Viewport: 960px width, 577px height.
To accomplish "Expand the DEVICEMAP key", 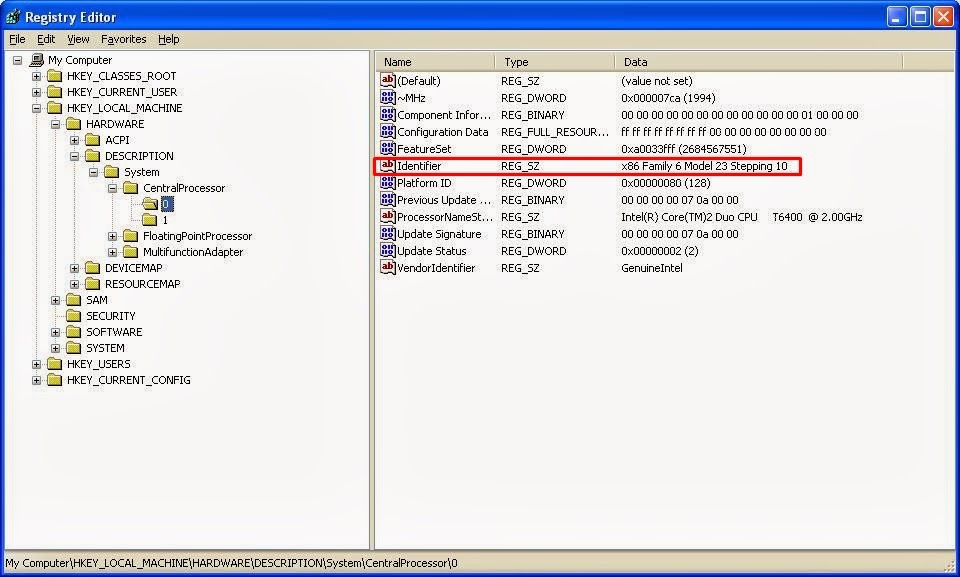I will (x=75, y=268).
